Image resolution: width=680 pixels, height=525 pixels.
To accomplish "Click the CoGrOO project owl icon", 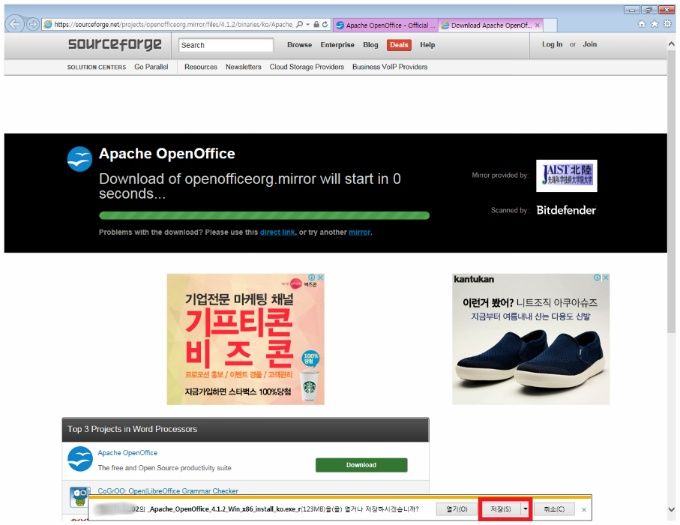I will tap(79, 497).
